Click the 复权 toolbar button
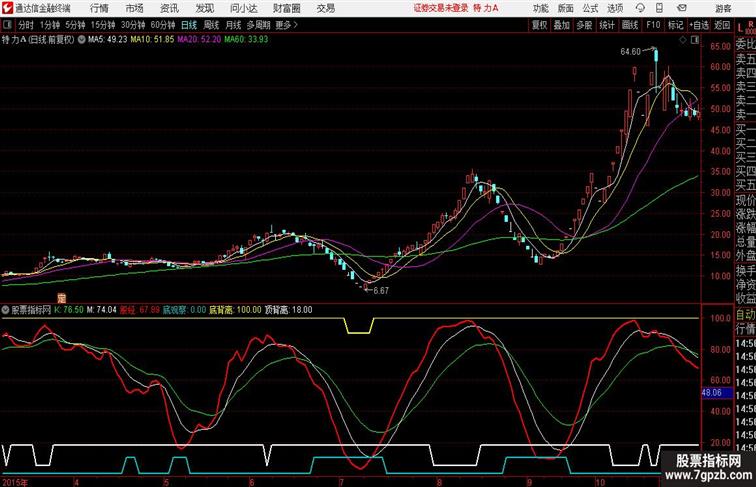Image resolution: width=756 pixels, height=487 pixels. pyautogui.click(x=540, y=25)
